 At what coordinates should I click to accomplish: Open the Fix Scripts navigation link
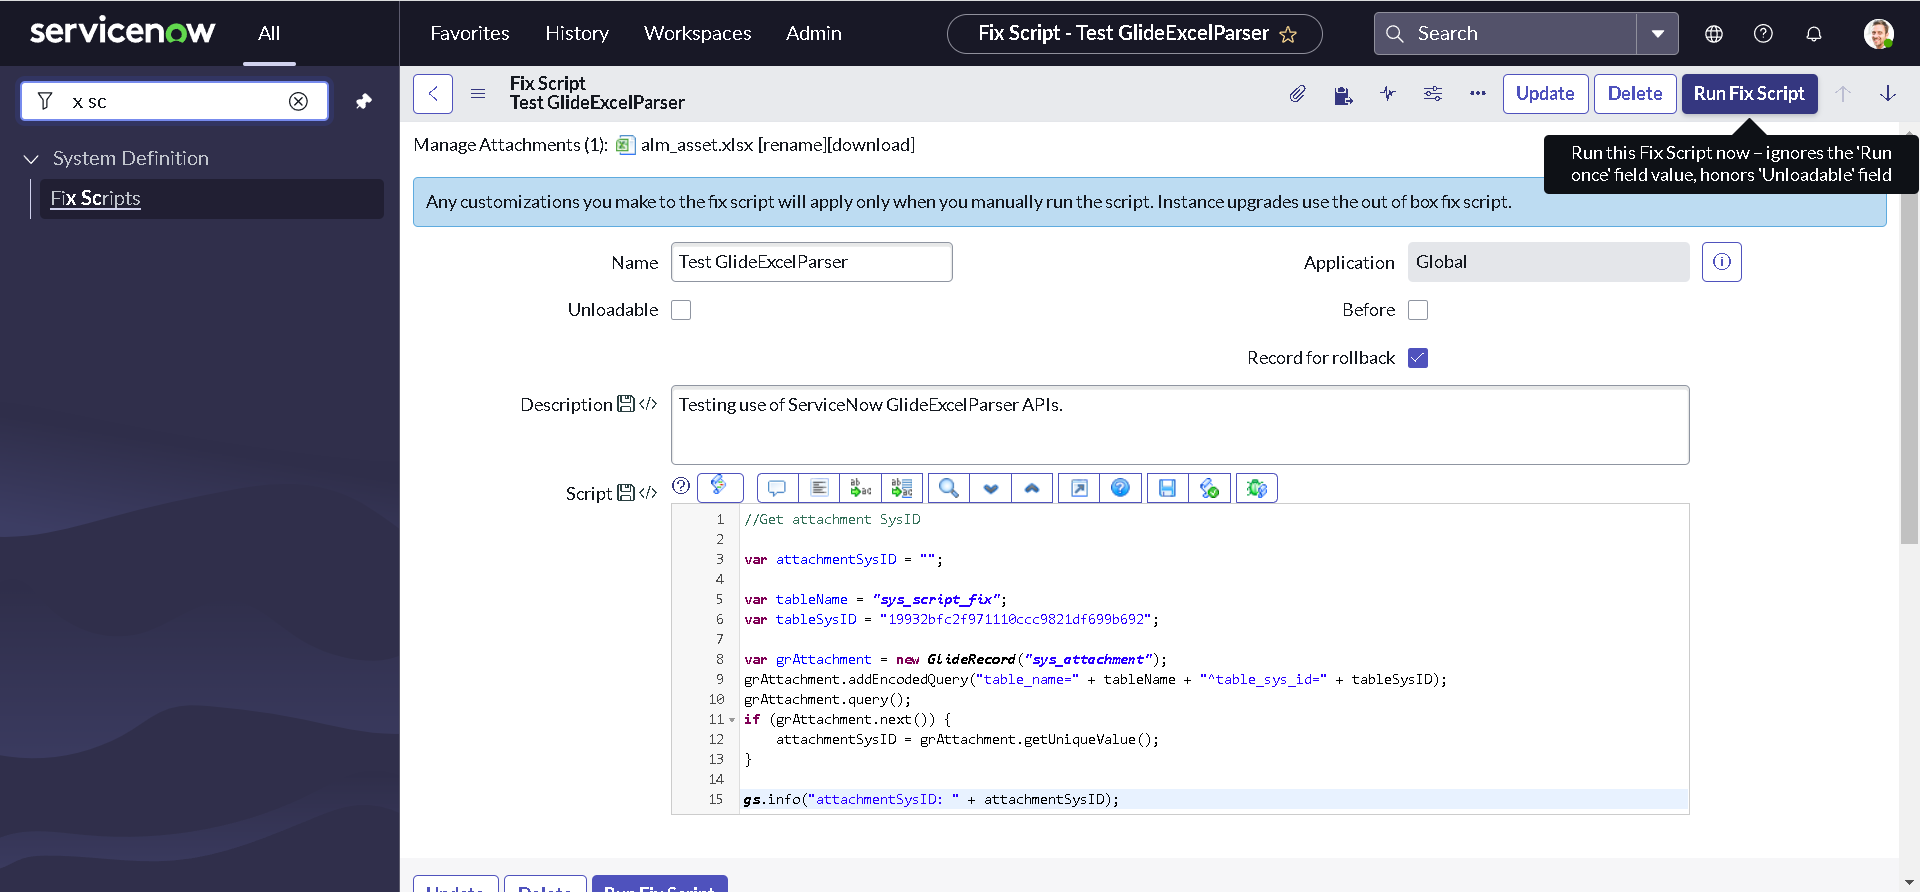pyautogui.click(x=96, y=199)
